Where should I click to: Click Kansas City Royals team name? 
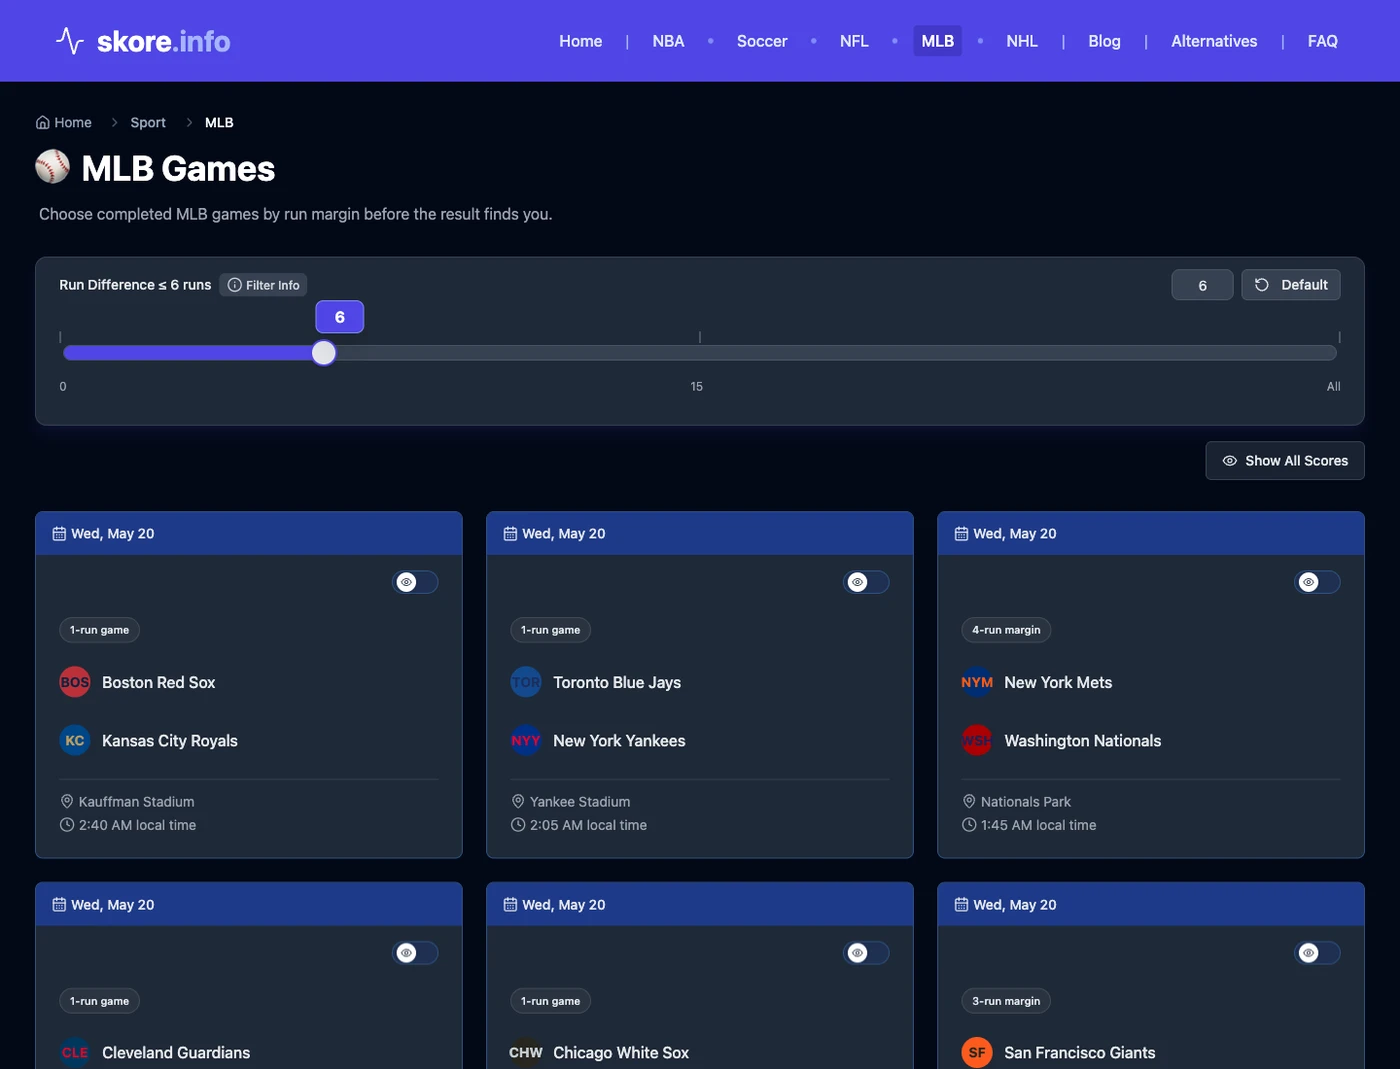point(170,741)
